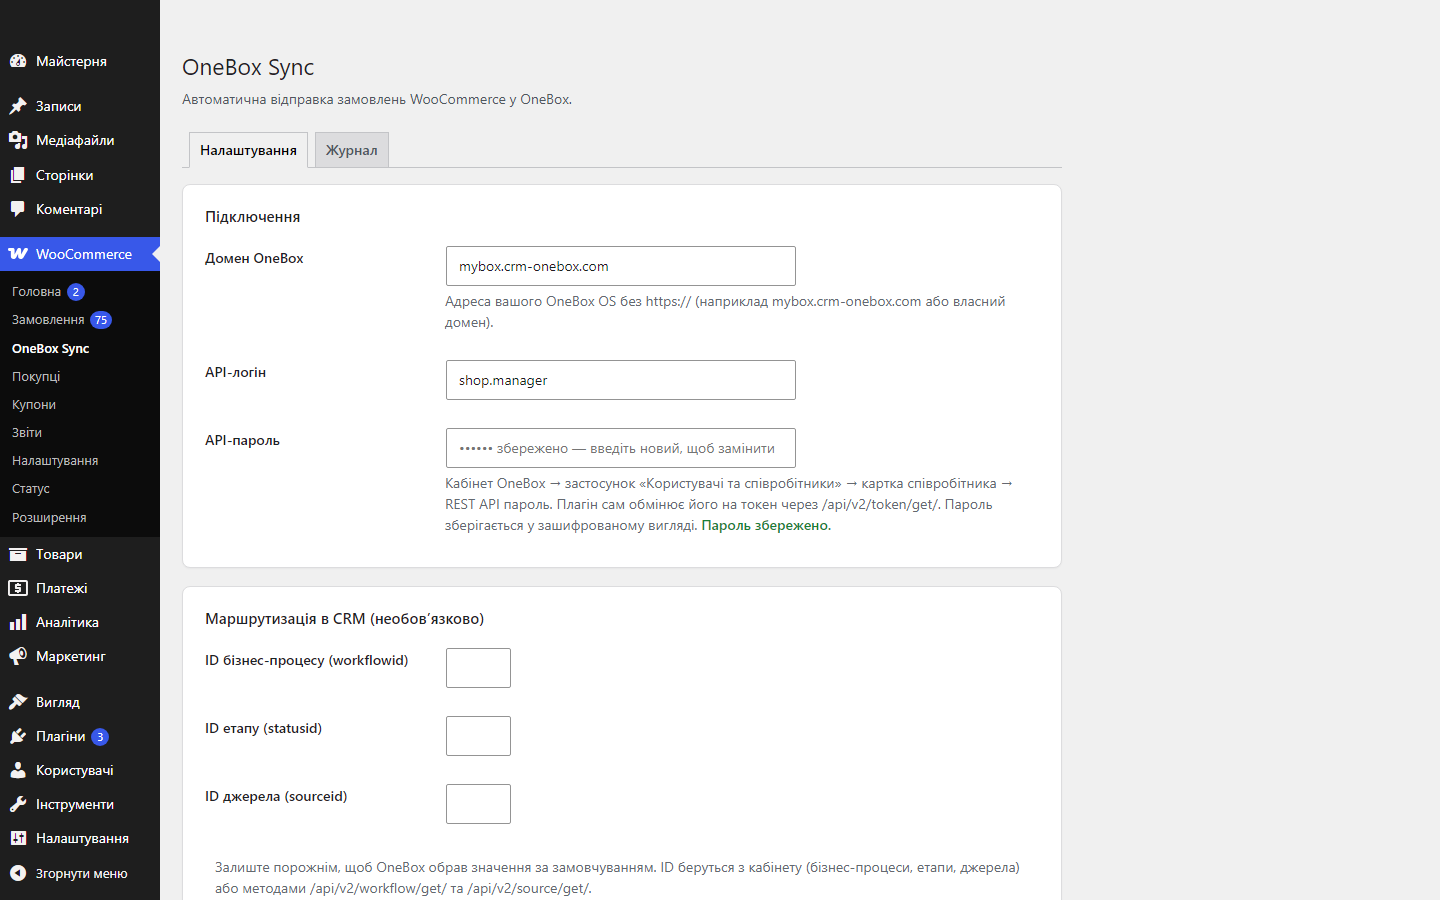Open the Сторінки menu label
1440x900 pixels.
[65, 175]
